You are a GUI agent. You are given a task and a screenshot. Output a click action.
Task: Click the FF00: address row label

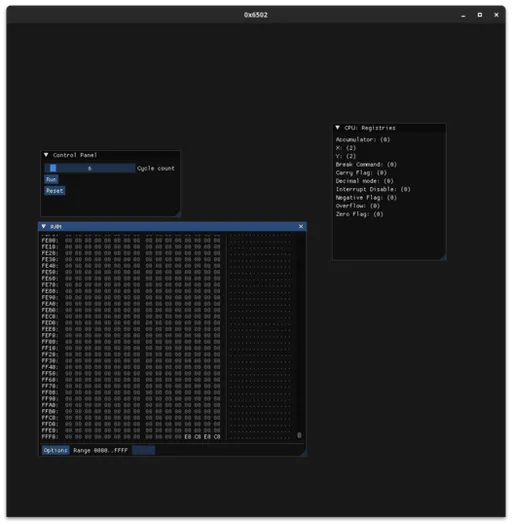(50, 342)
